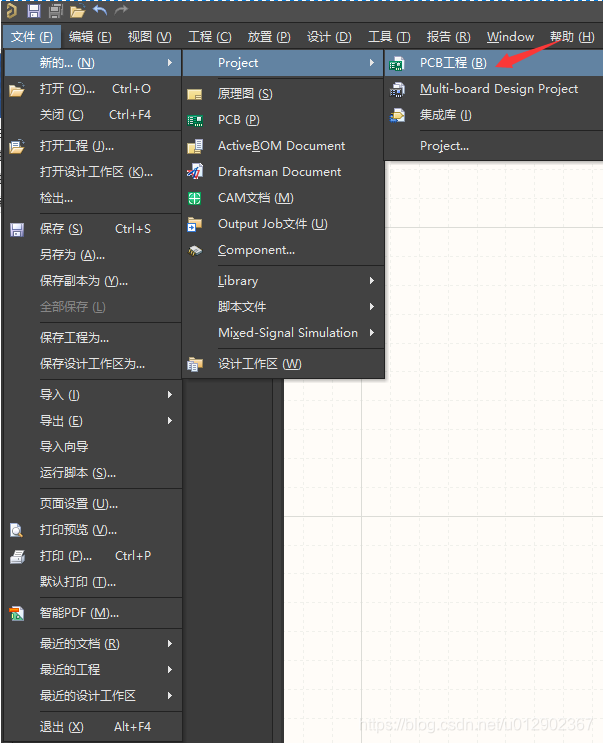The width and height of the screenshot is (603, 743).
Task: Expand the 最近的文档 (R) submenu arrow
Action: [170, 643]
